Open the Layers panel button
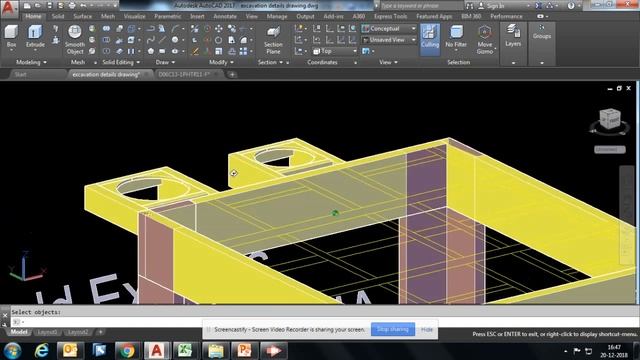The width and height of the screenshot is (640, 360). tap(513, 36)
